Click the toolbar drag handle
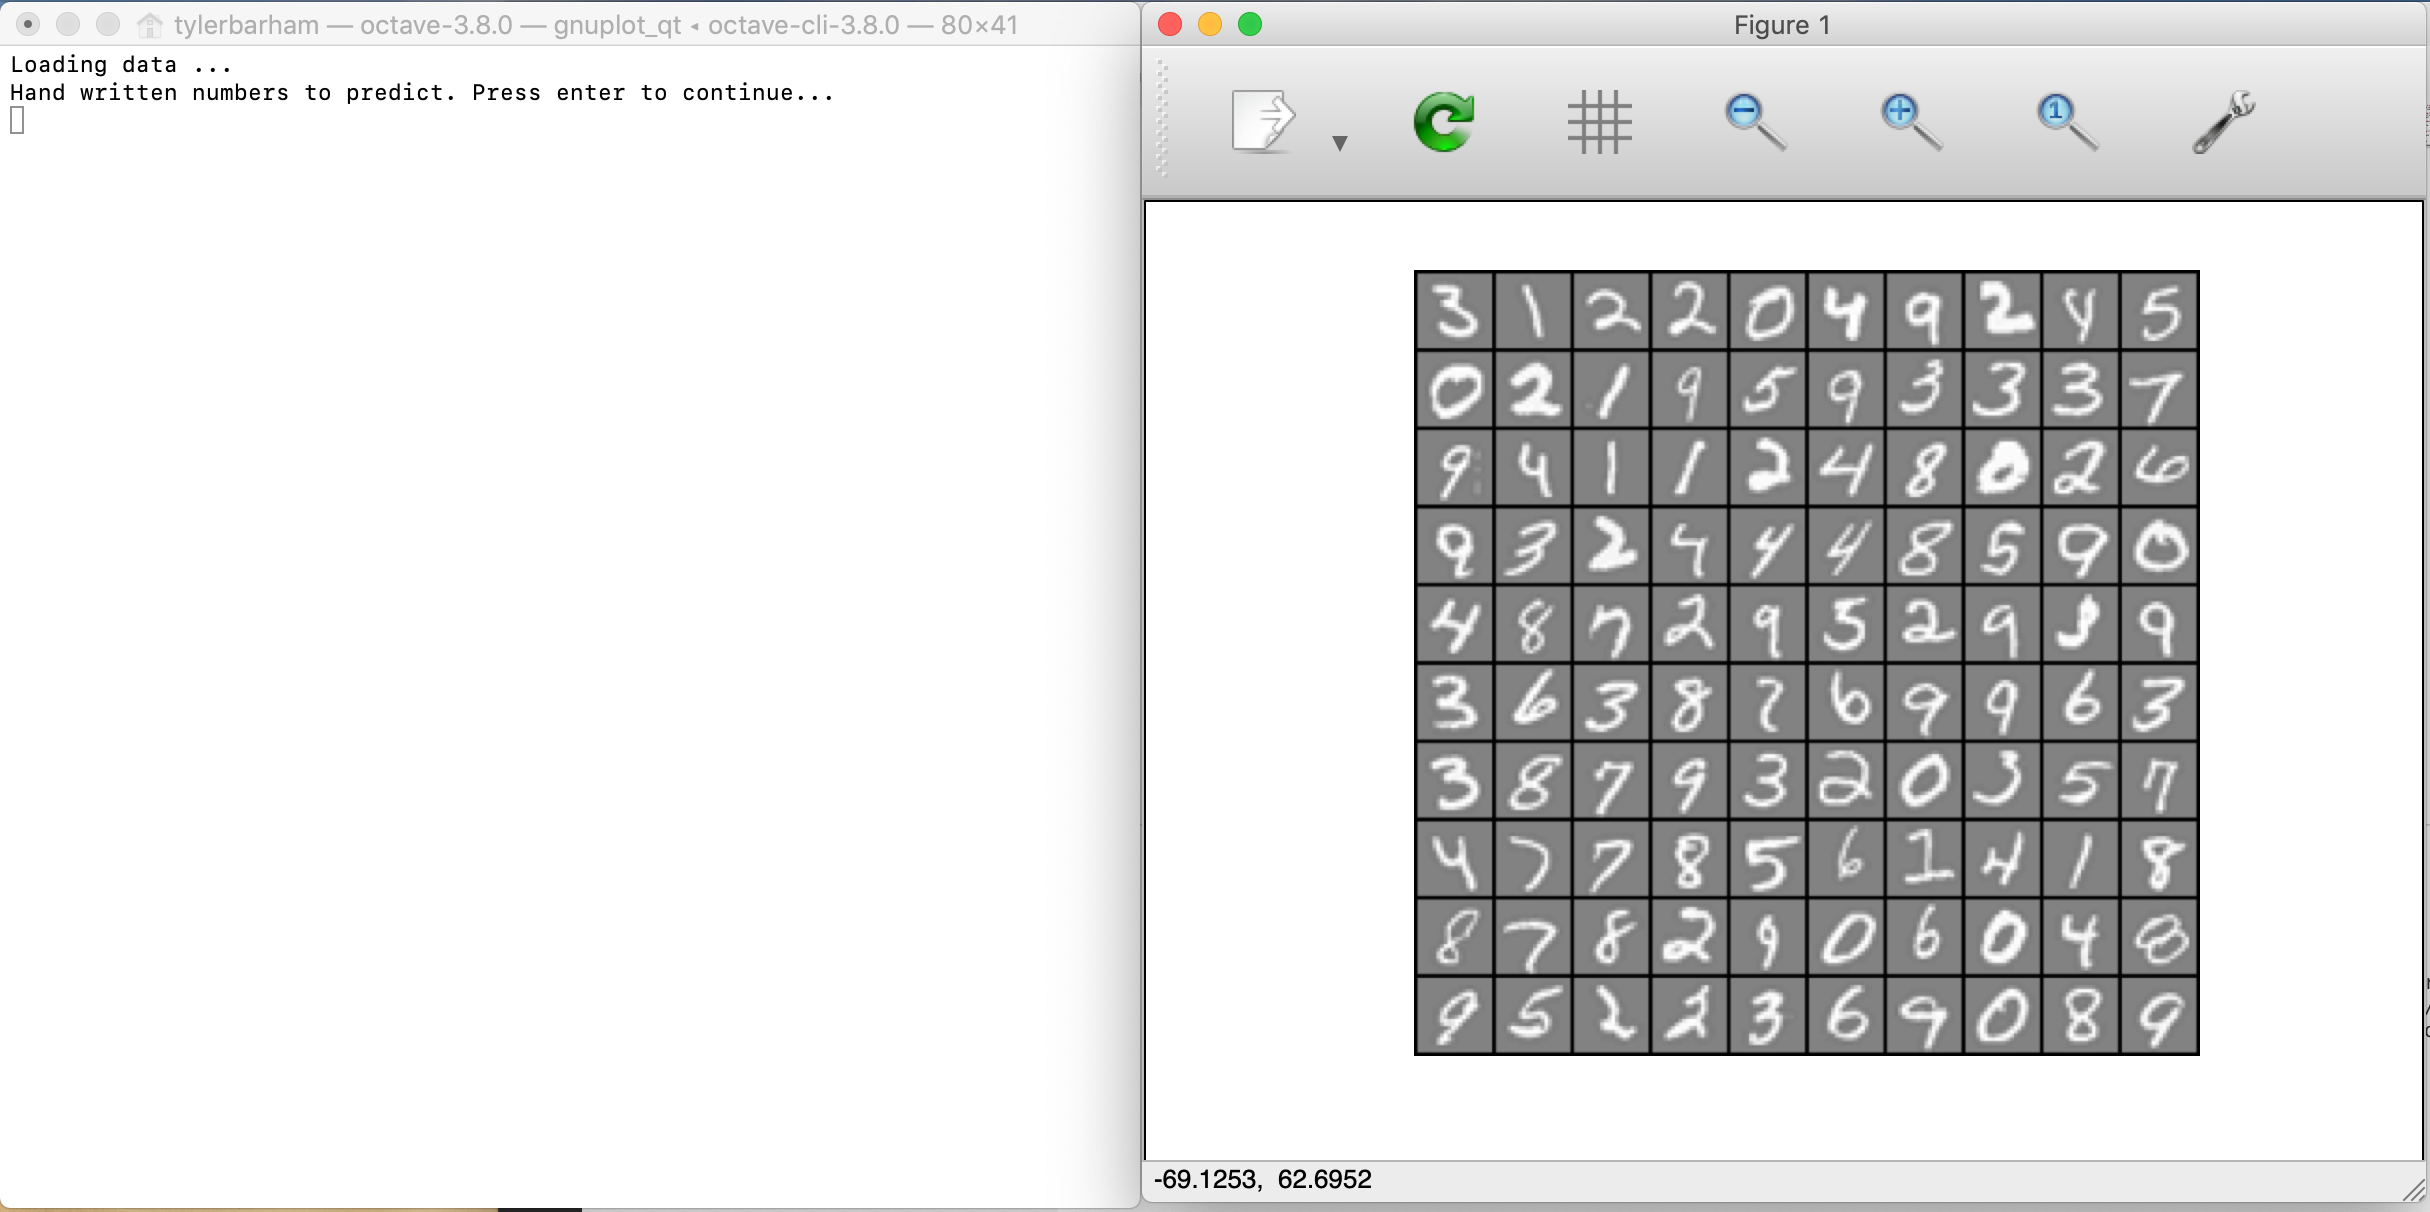 [x=1162, y=118]
